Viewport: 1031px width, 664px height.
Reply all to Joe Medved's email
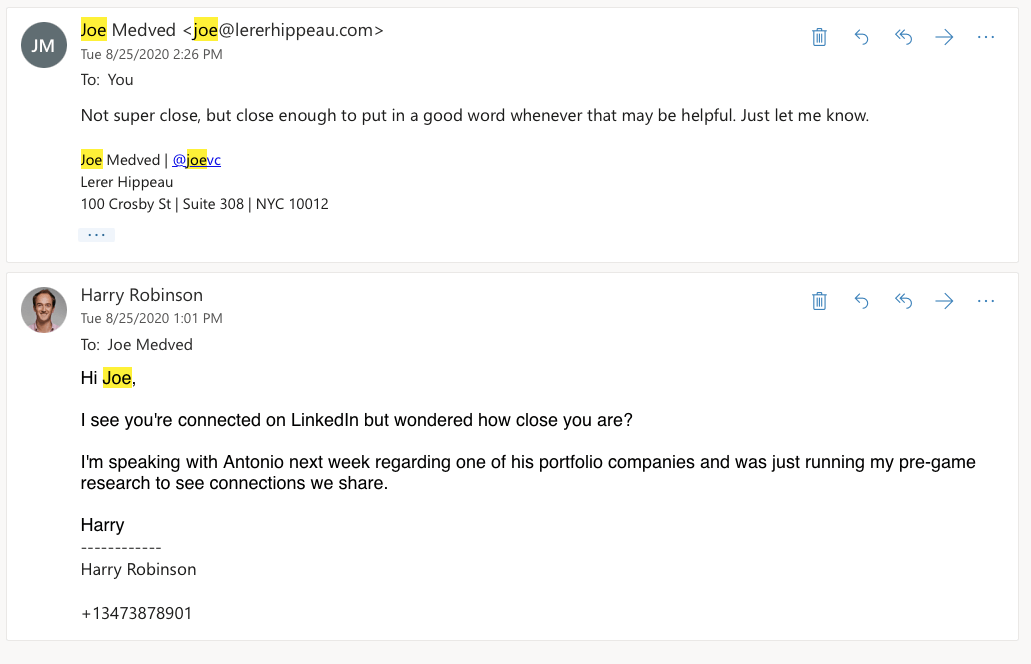(x=903, y=37)
